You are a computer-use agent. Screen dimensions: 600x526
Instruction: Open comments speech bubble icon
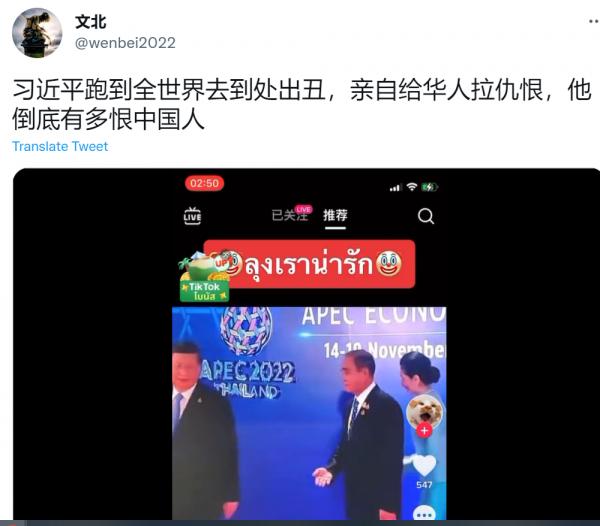pos(424,513)
